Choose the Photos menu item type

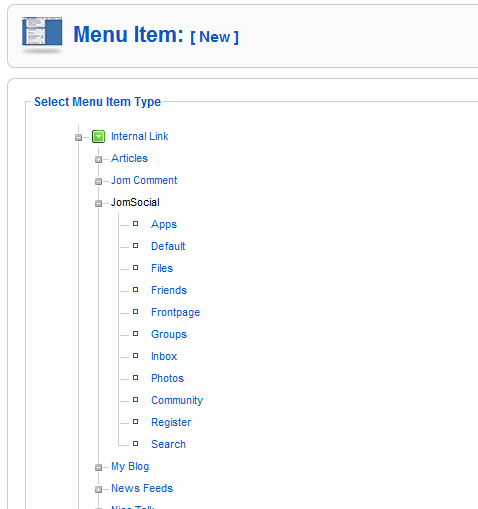[167, 378]
